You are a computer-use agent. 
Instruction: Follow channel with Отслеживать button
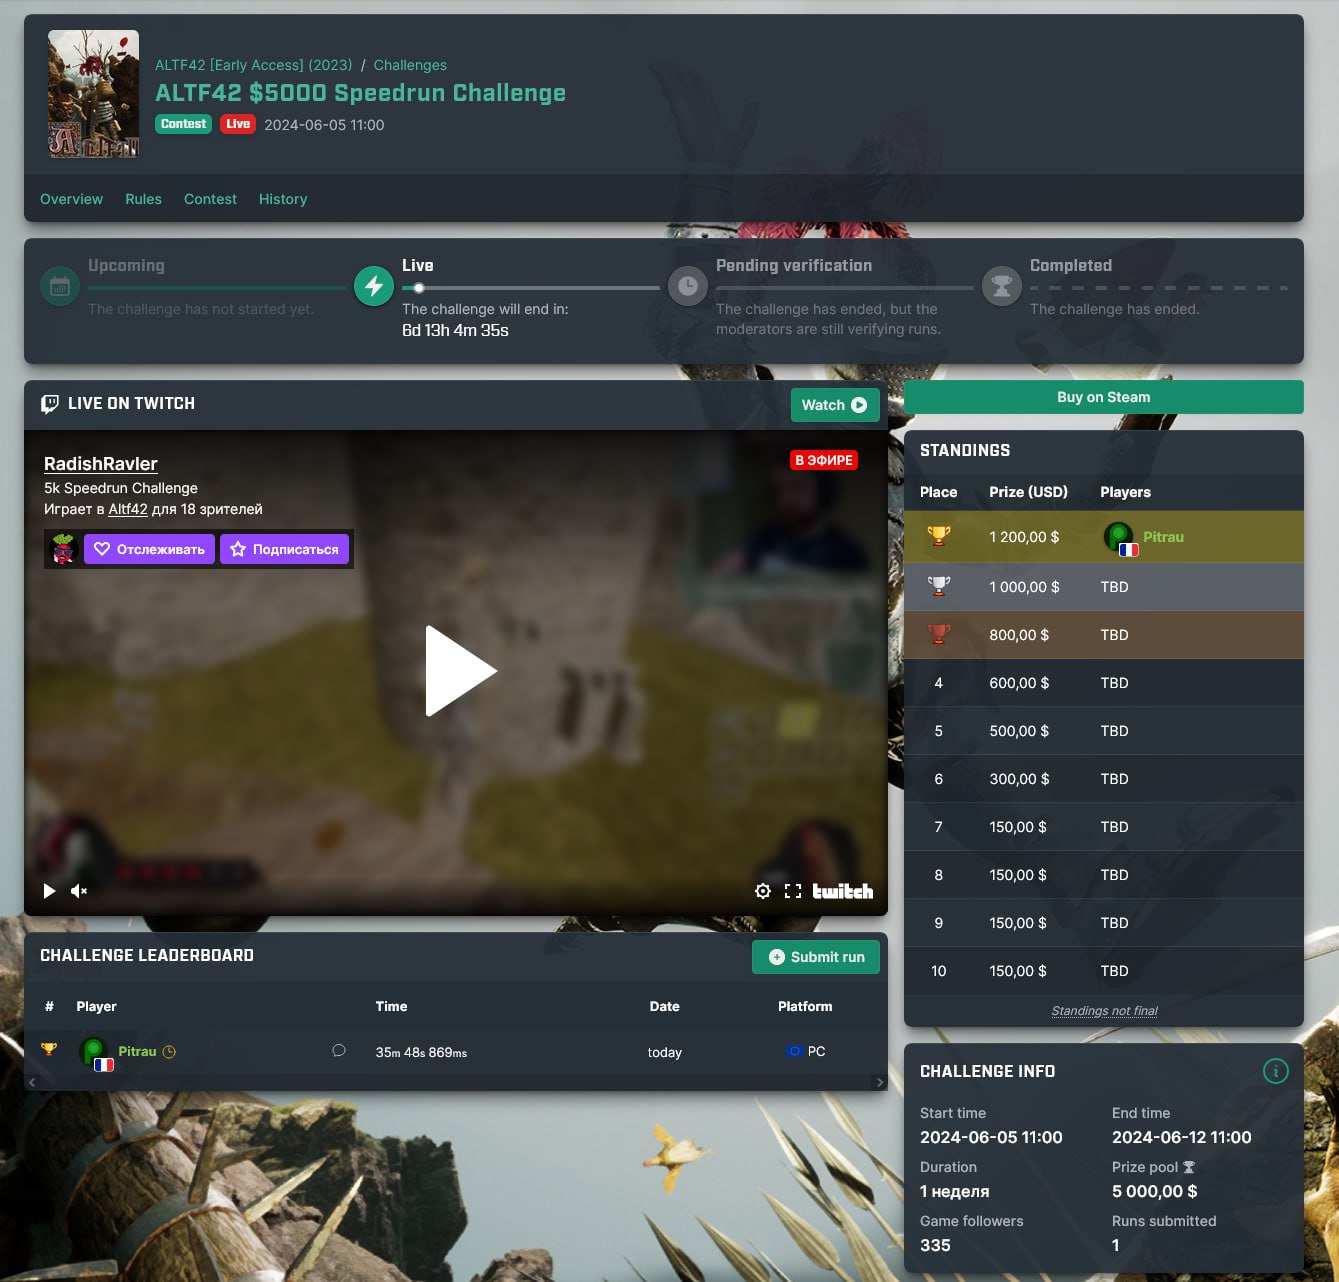click(149, 549)
